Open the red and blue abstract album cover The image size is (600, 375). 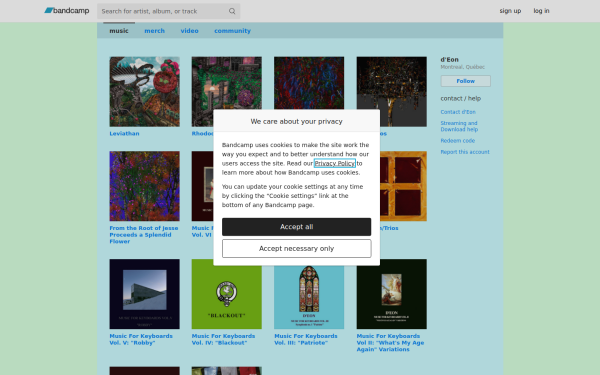(x=309, y=83)
